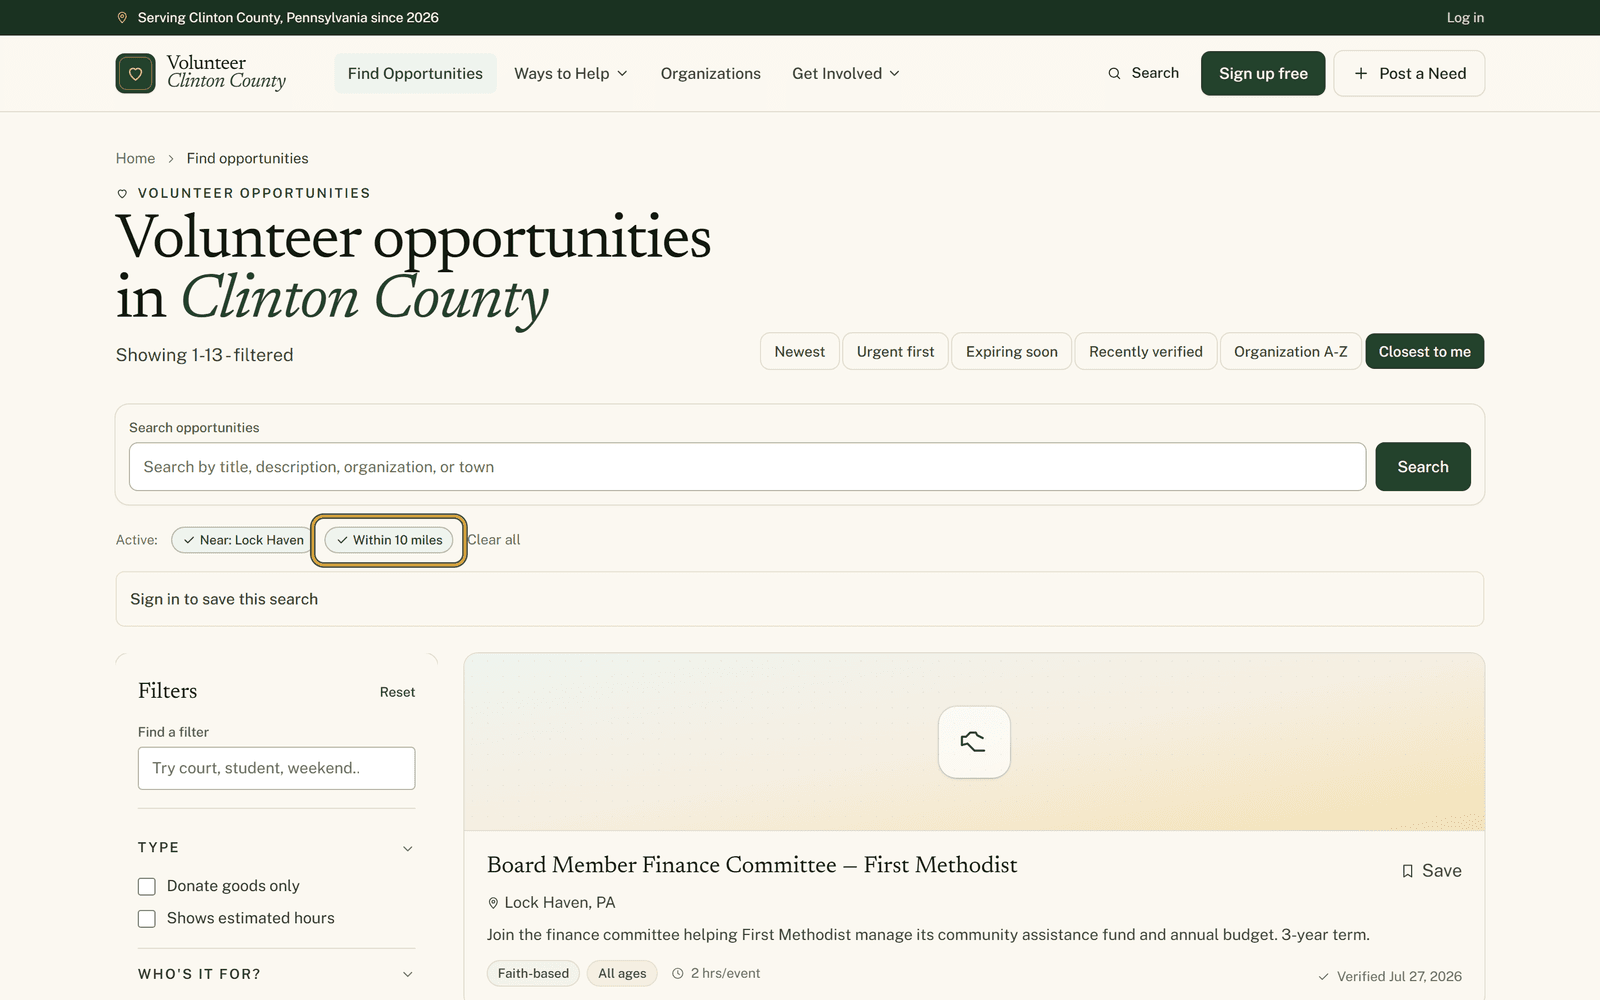Click the magnifier icon beside Search in header
The image size is (1600, 1000).
coord(1114,73)
